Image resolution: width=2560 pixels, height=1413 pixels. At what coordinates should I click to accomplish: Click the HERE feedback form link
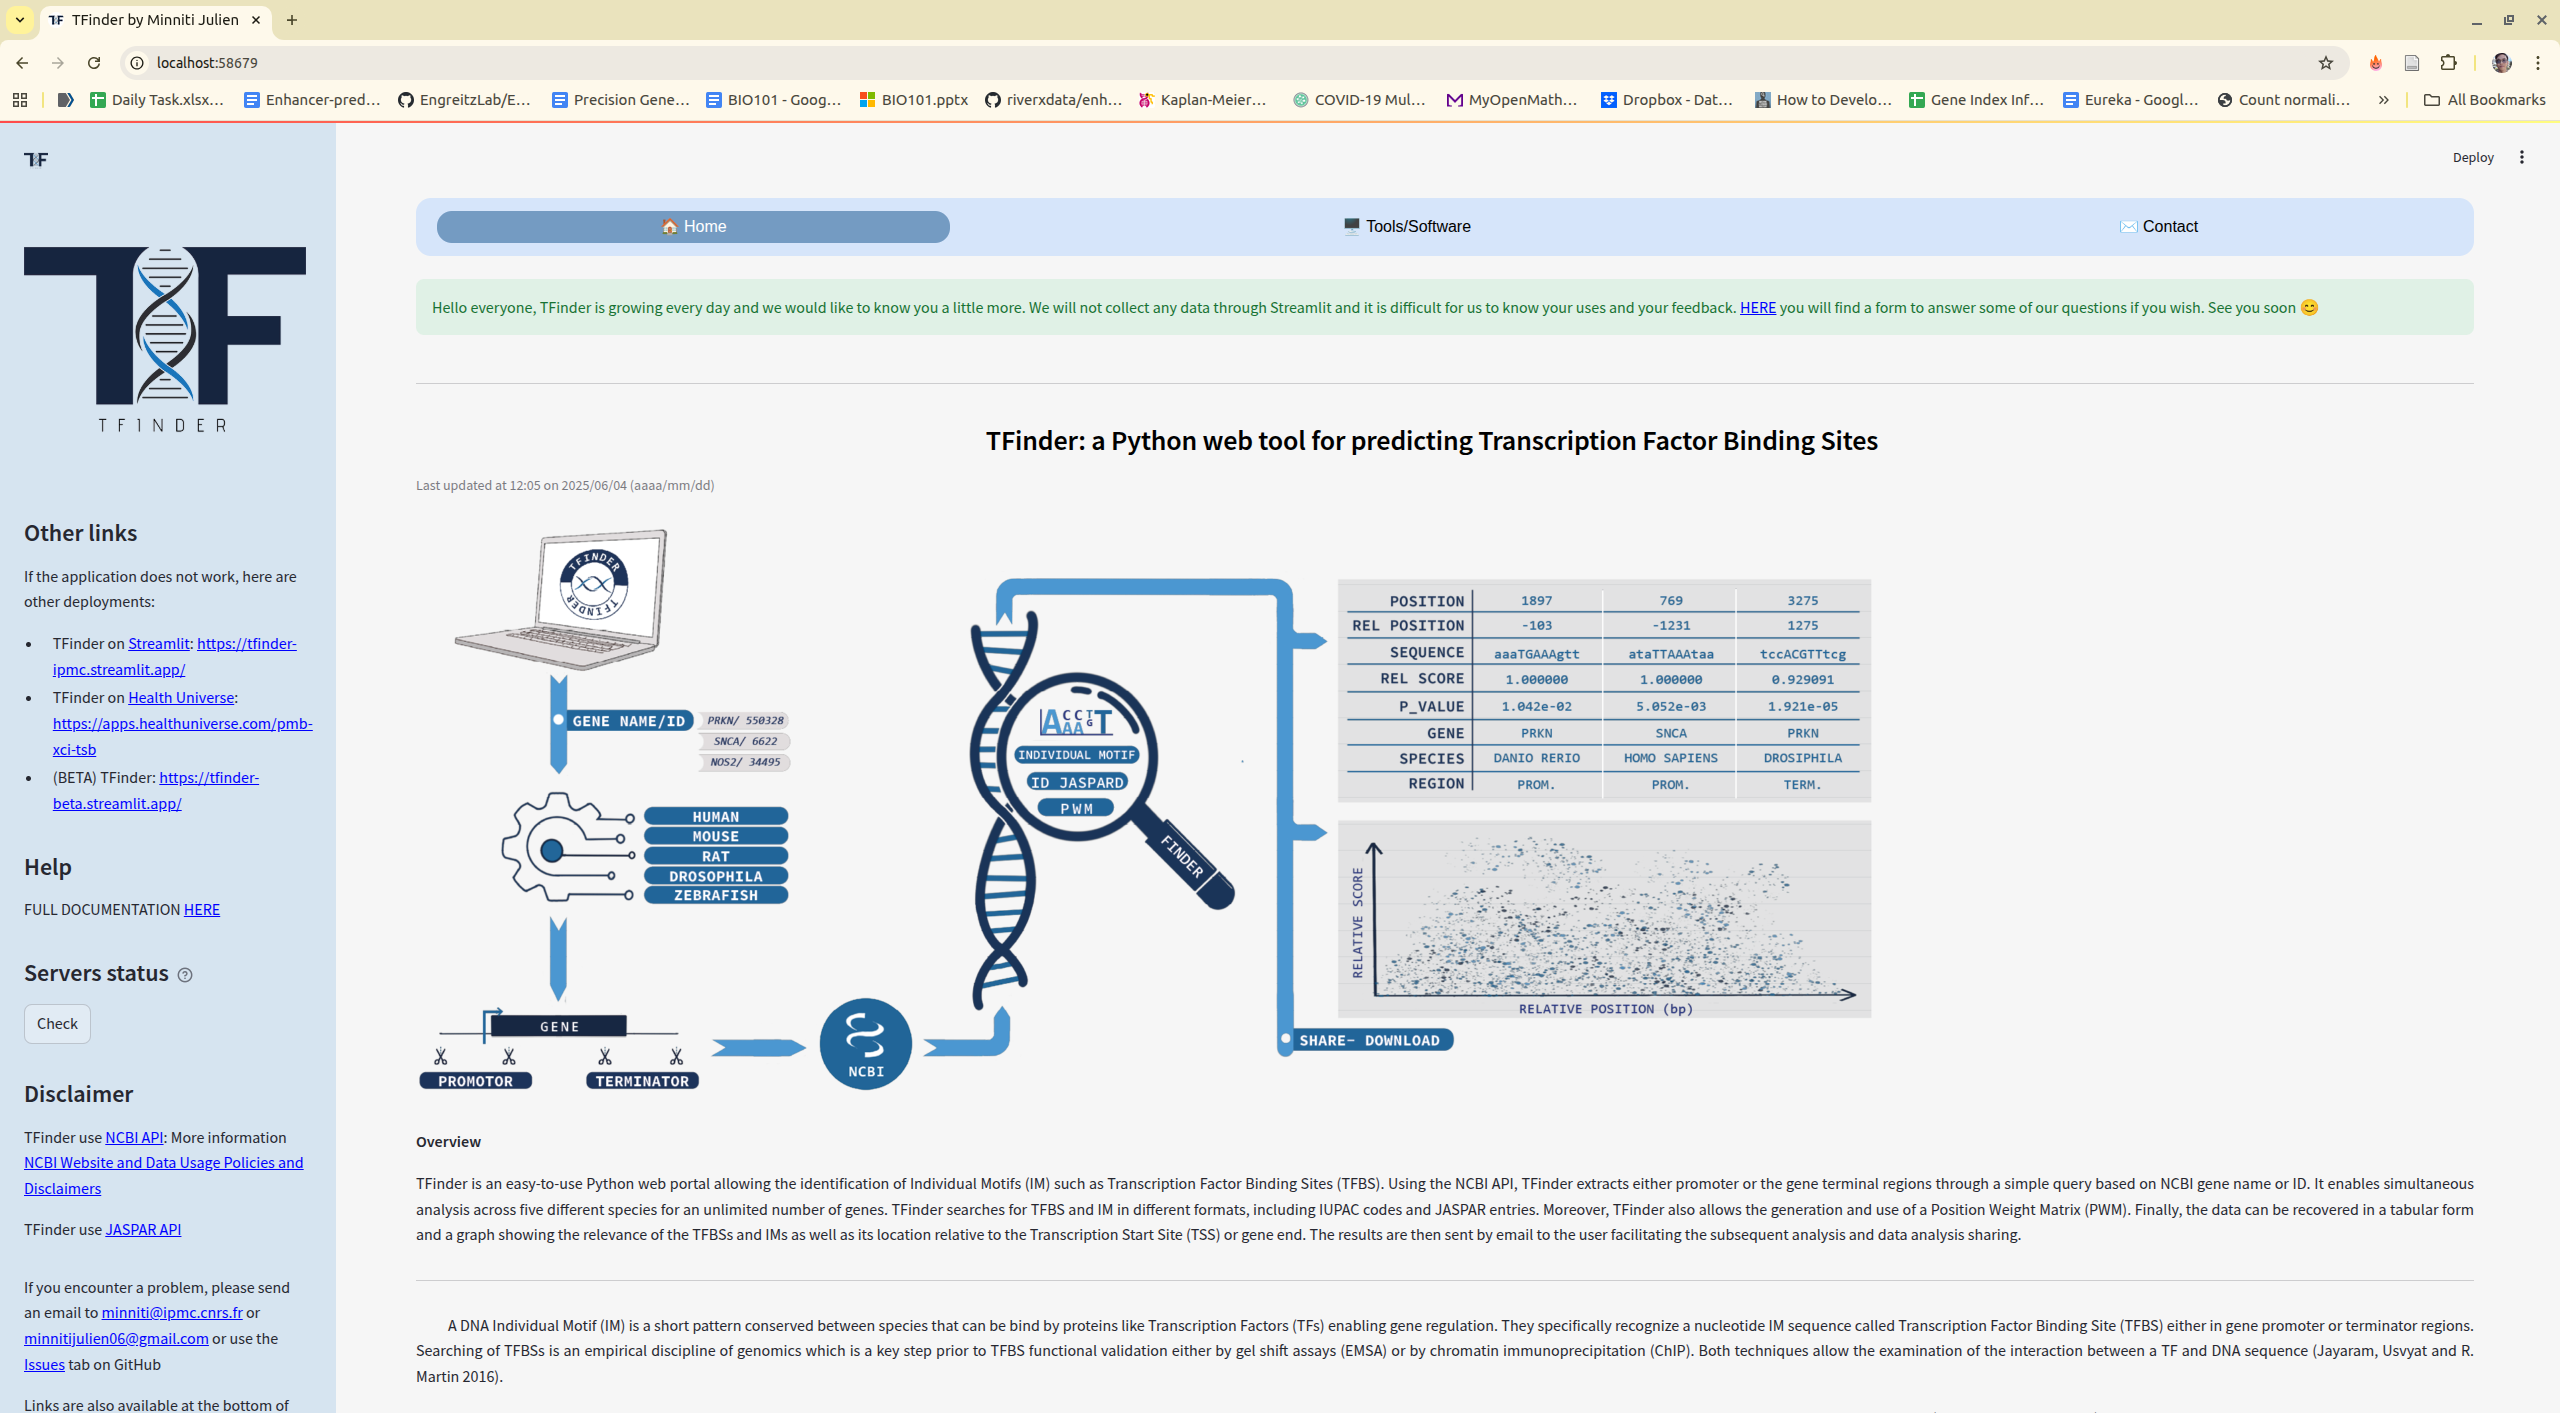point(1757,308)
